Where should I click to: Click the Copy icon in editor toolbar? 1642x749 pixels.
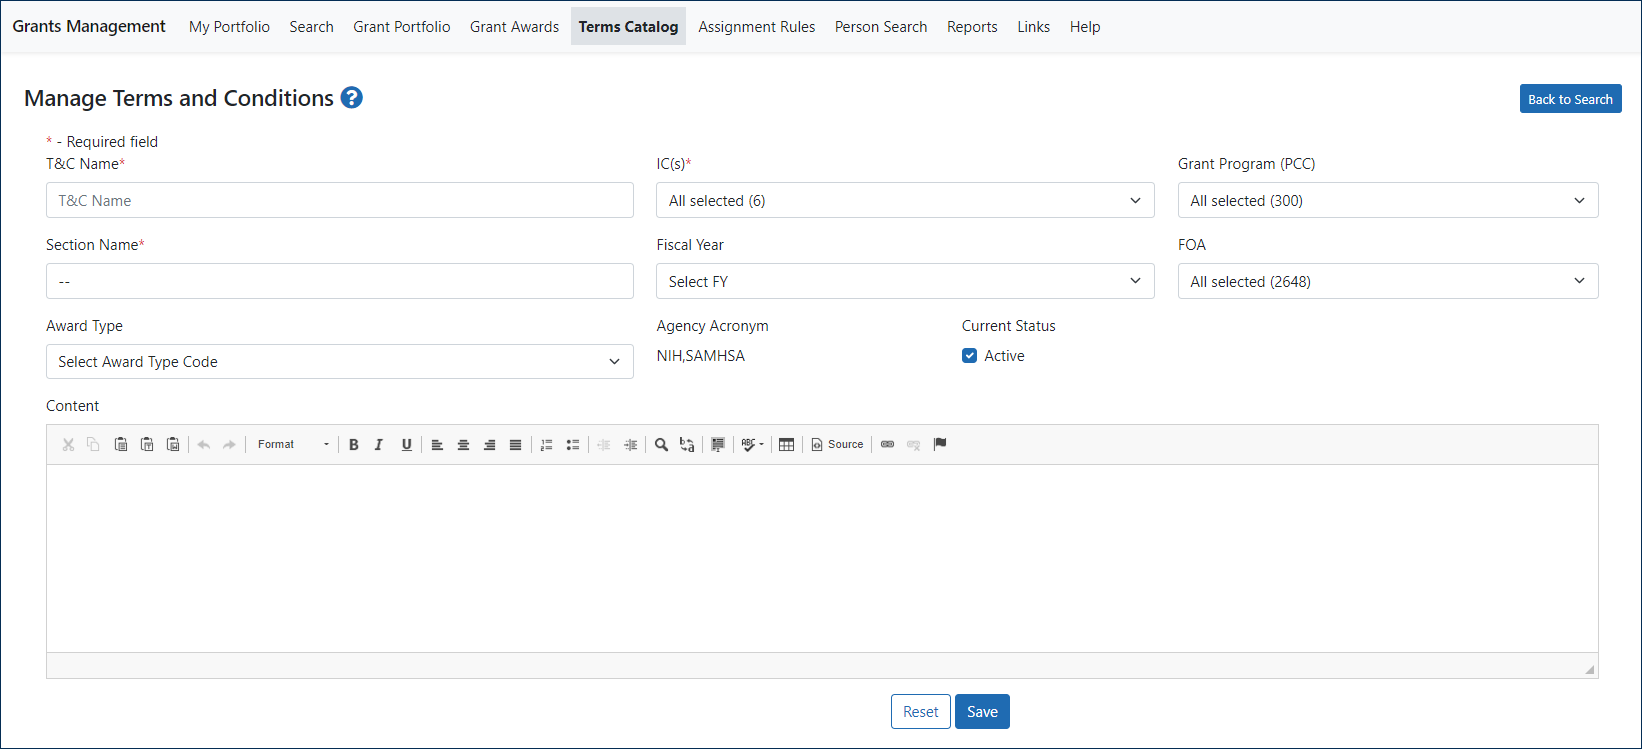click(93, 445)
